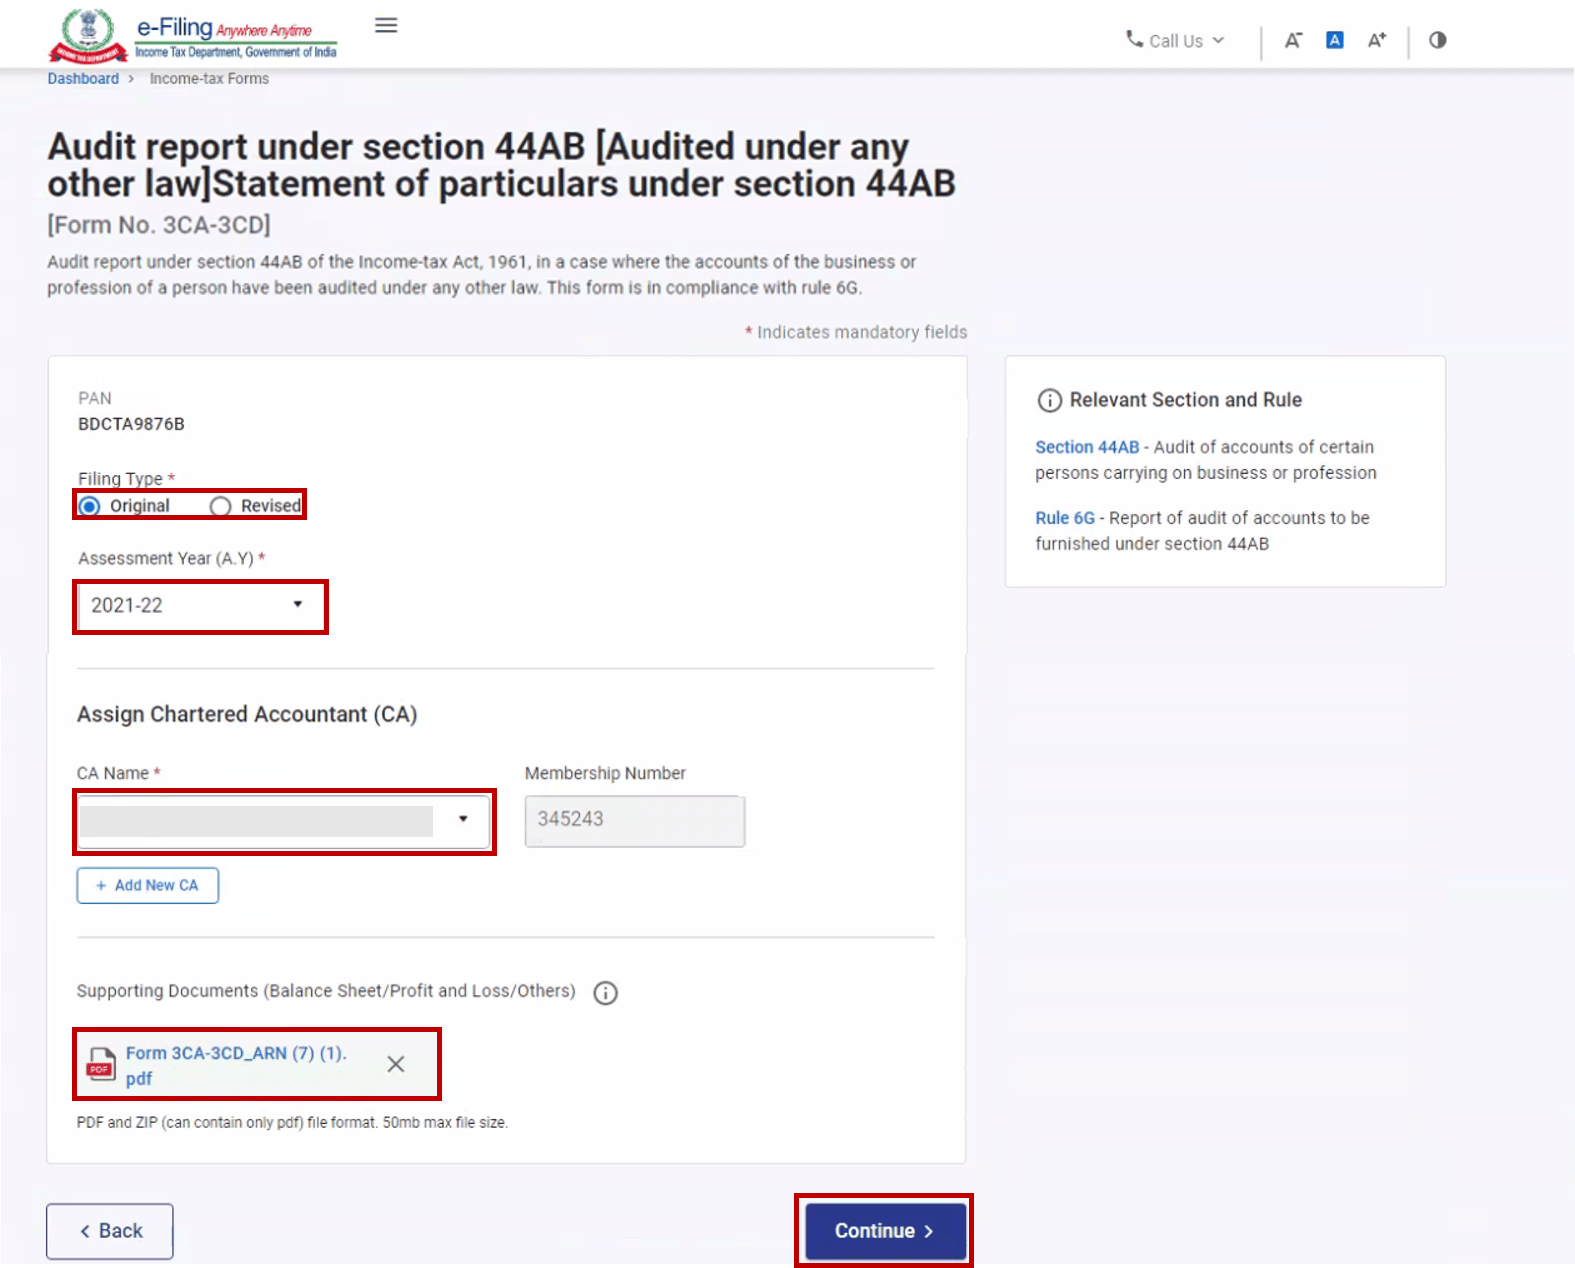Remove the attached Form 3CA-3CD PDF

click(x=396, y=1064)
